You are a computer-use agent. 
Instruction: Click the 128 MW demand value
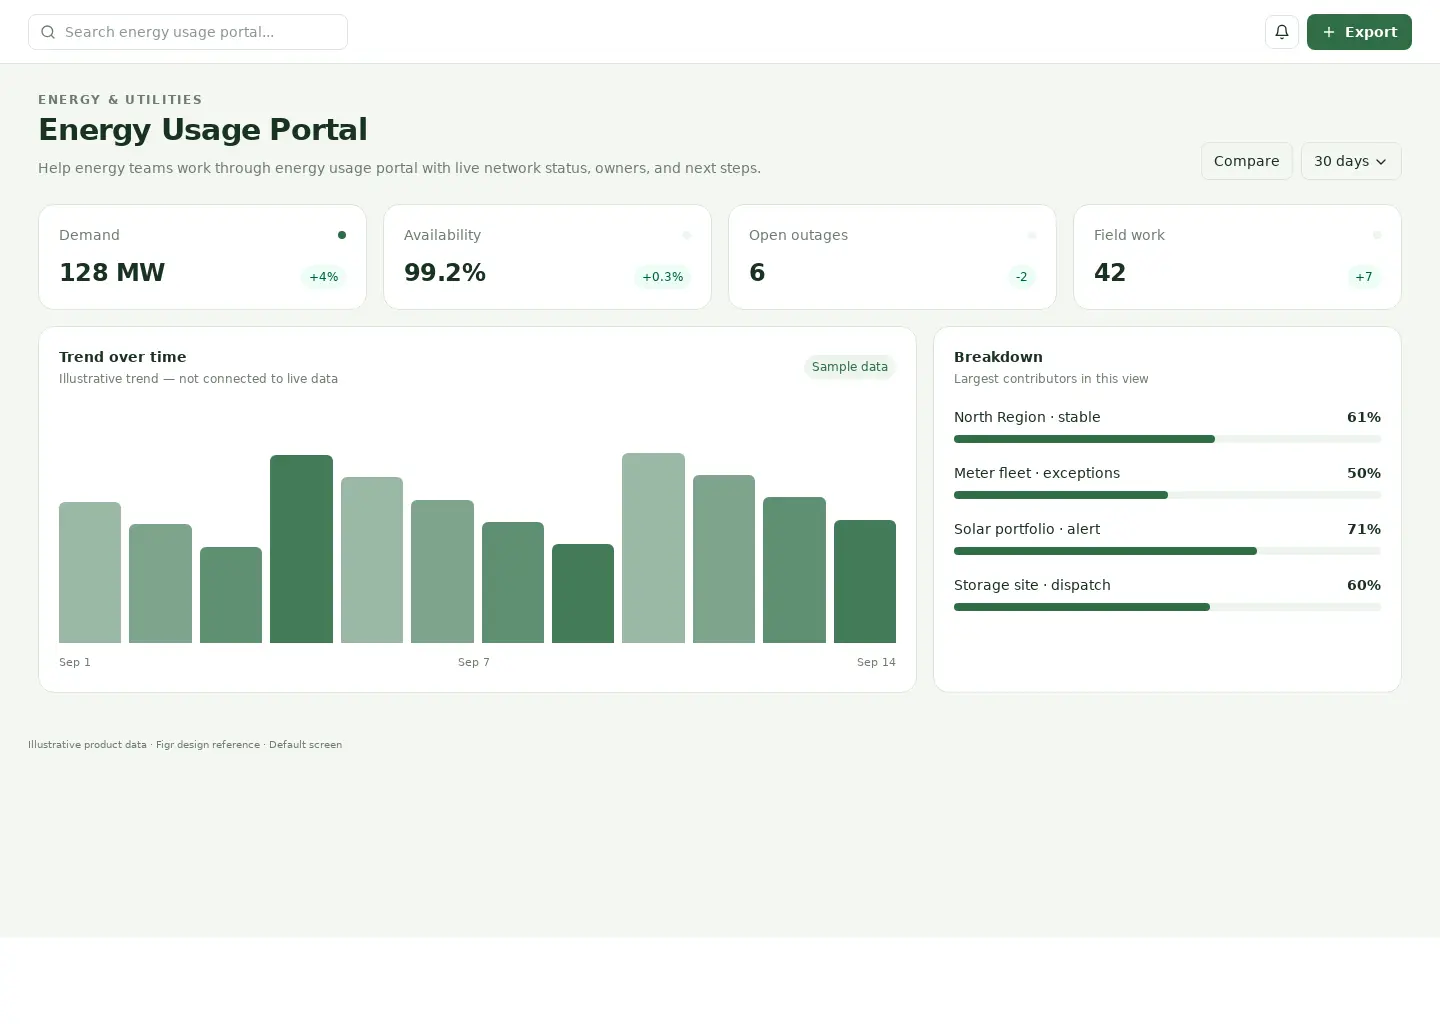[112, 273]
